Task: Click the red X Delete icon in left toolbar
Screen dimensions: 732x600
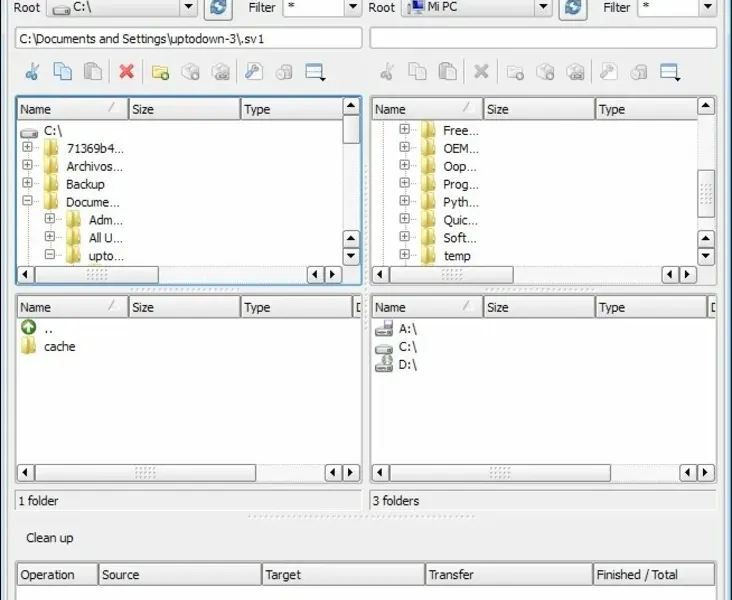Action: pyautogui.click(x=127, y=72)
